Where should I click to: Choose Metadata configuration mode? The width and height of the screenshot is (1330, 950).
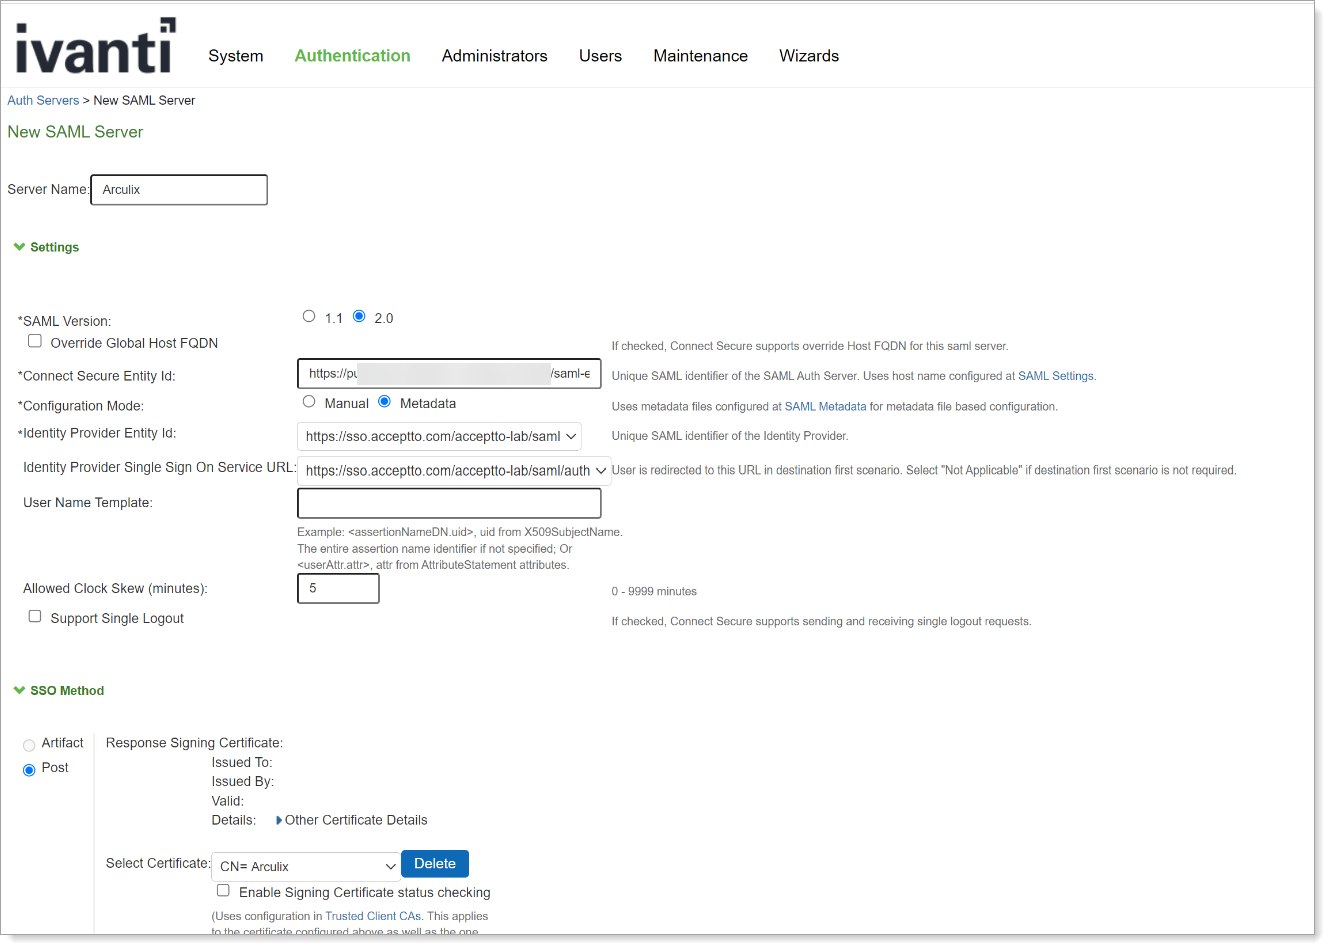click(384, 401)
